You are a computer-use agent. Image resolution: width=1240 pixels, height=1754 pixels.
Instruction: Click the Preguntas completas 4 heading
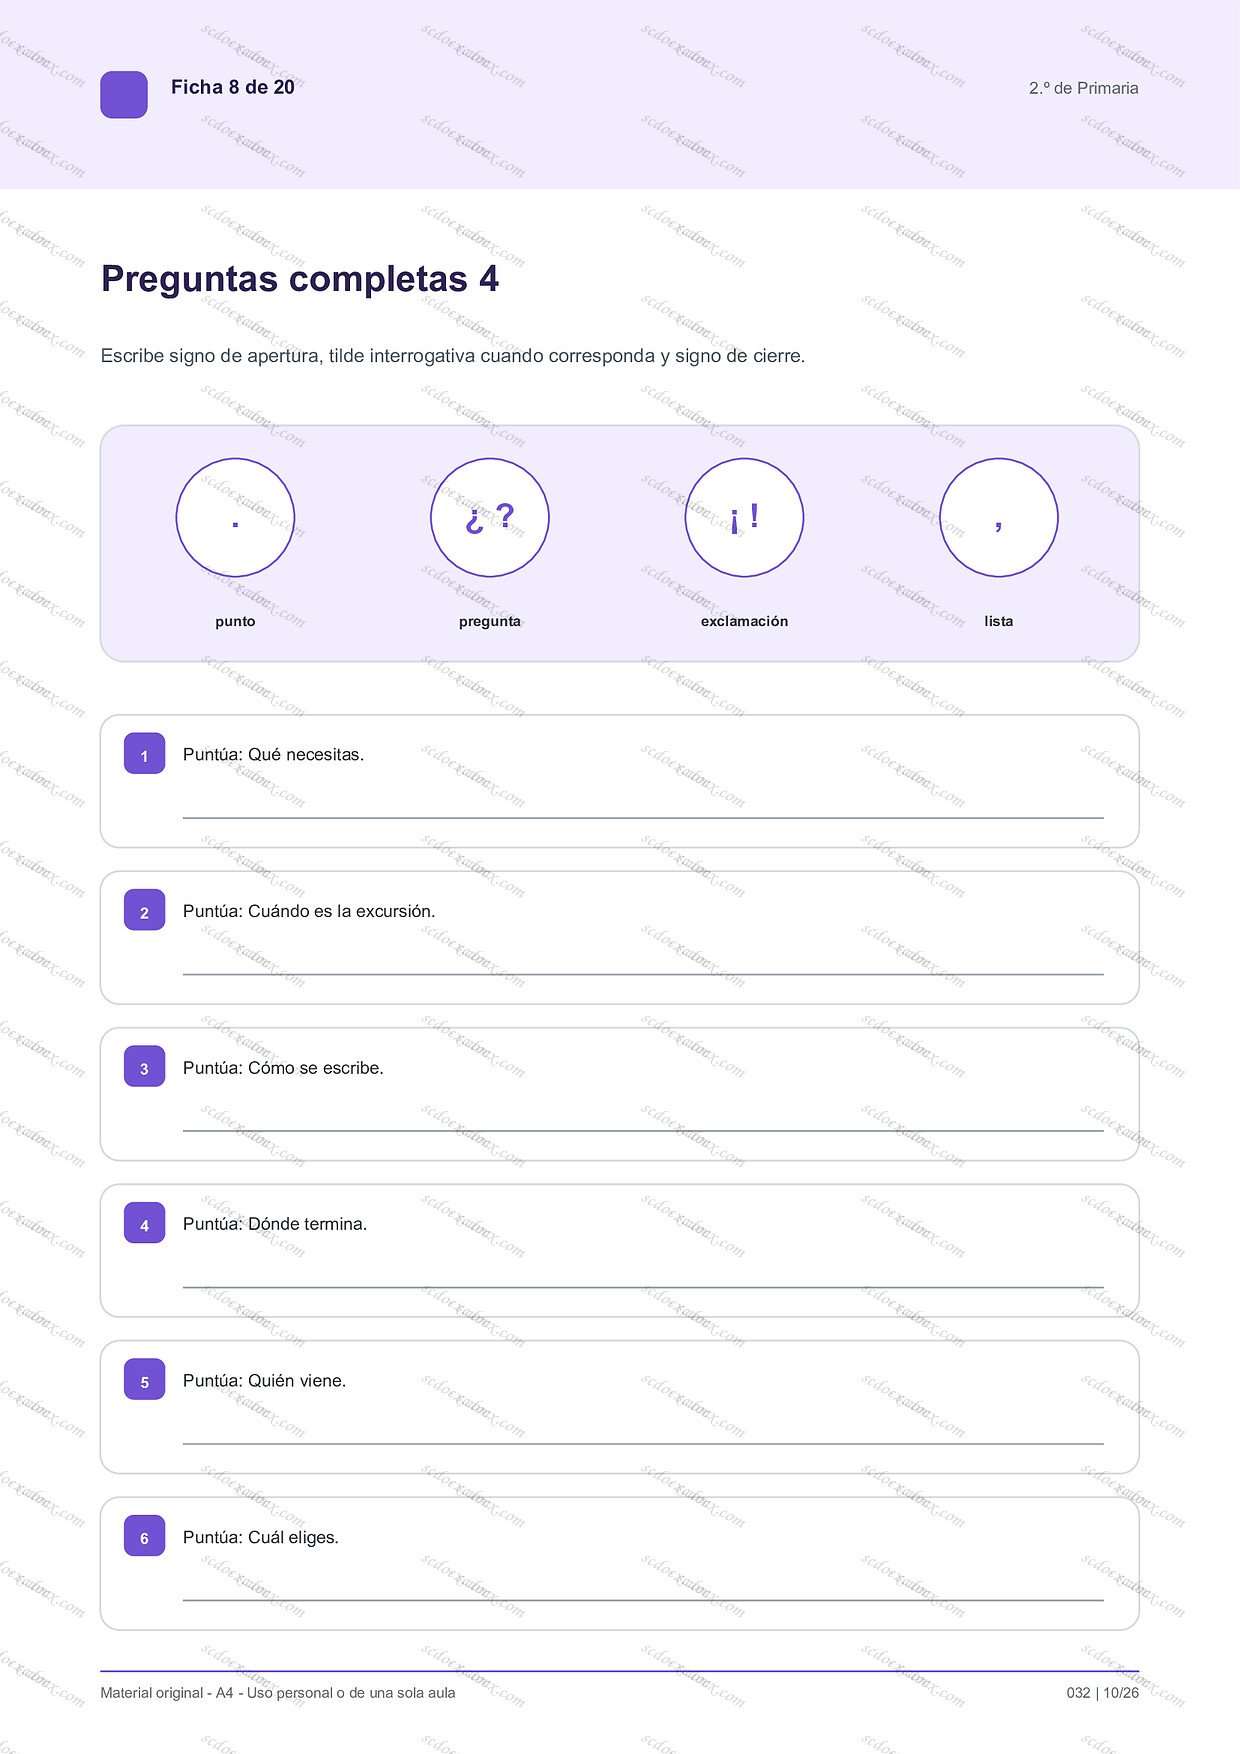[x=300, y=279]
